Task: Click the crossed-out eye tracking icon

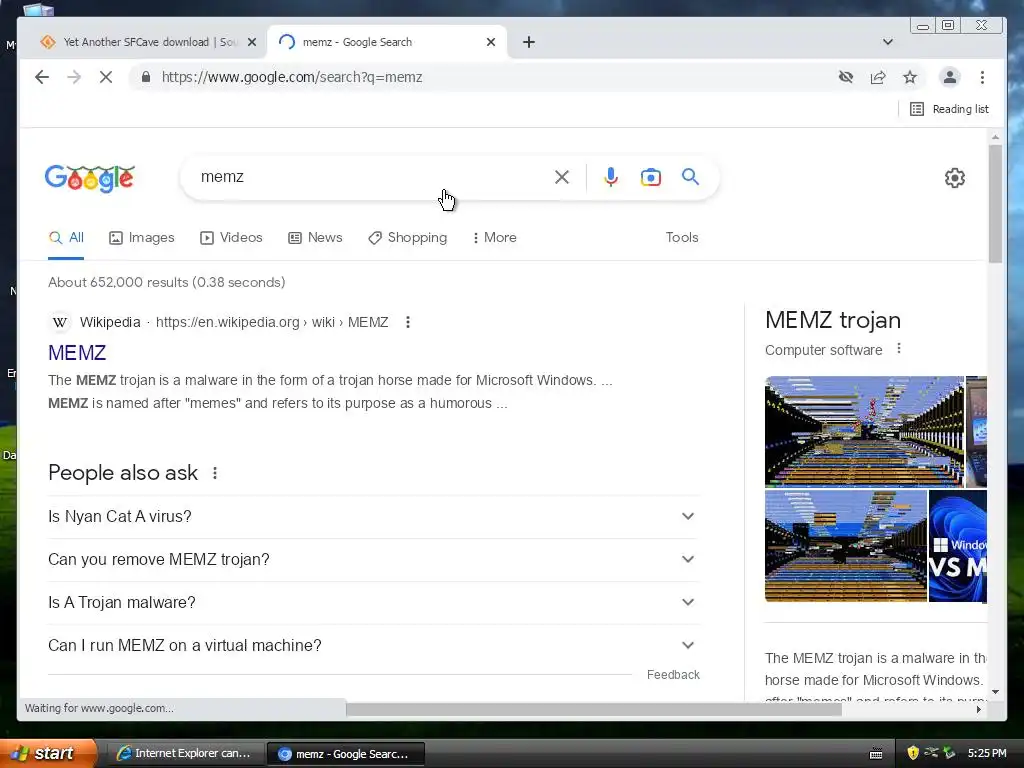Action: click(x=846, y=77)
